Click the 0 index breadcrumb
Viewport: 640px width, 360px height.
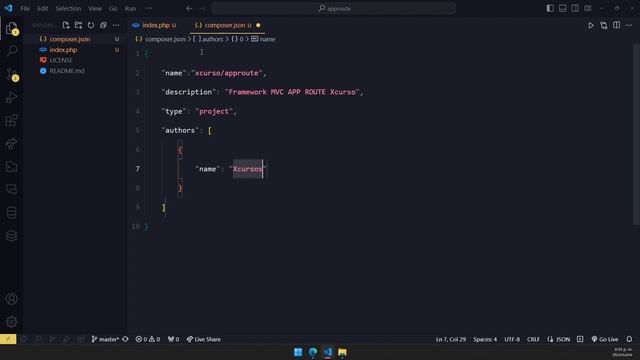click(x=238, y=39)
